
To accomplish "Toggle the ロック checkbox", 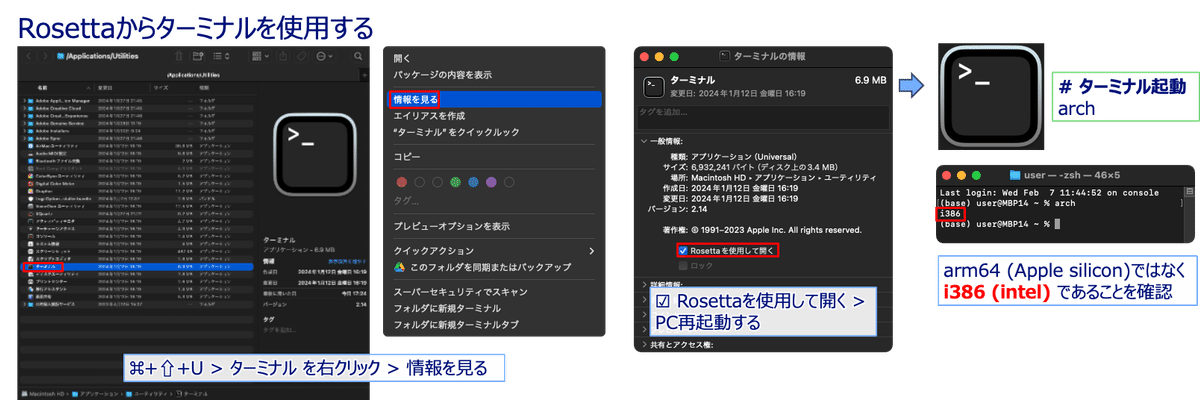I will [683, 266].
